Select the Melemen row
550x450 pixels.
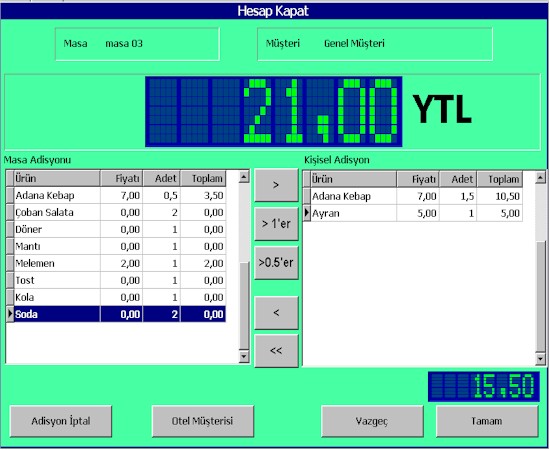click(116, 263)
